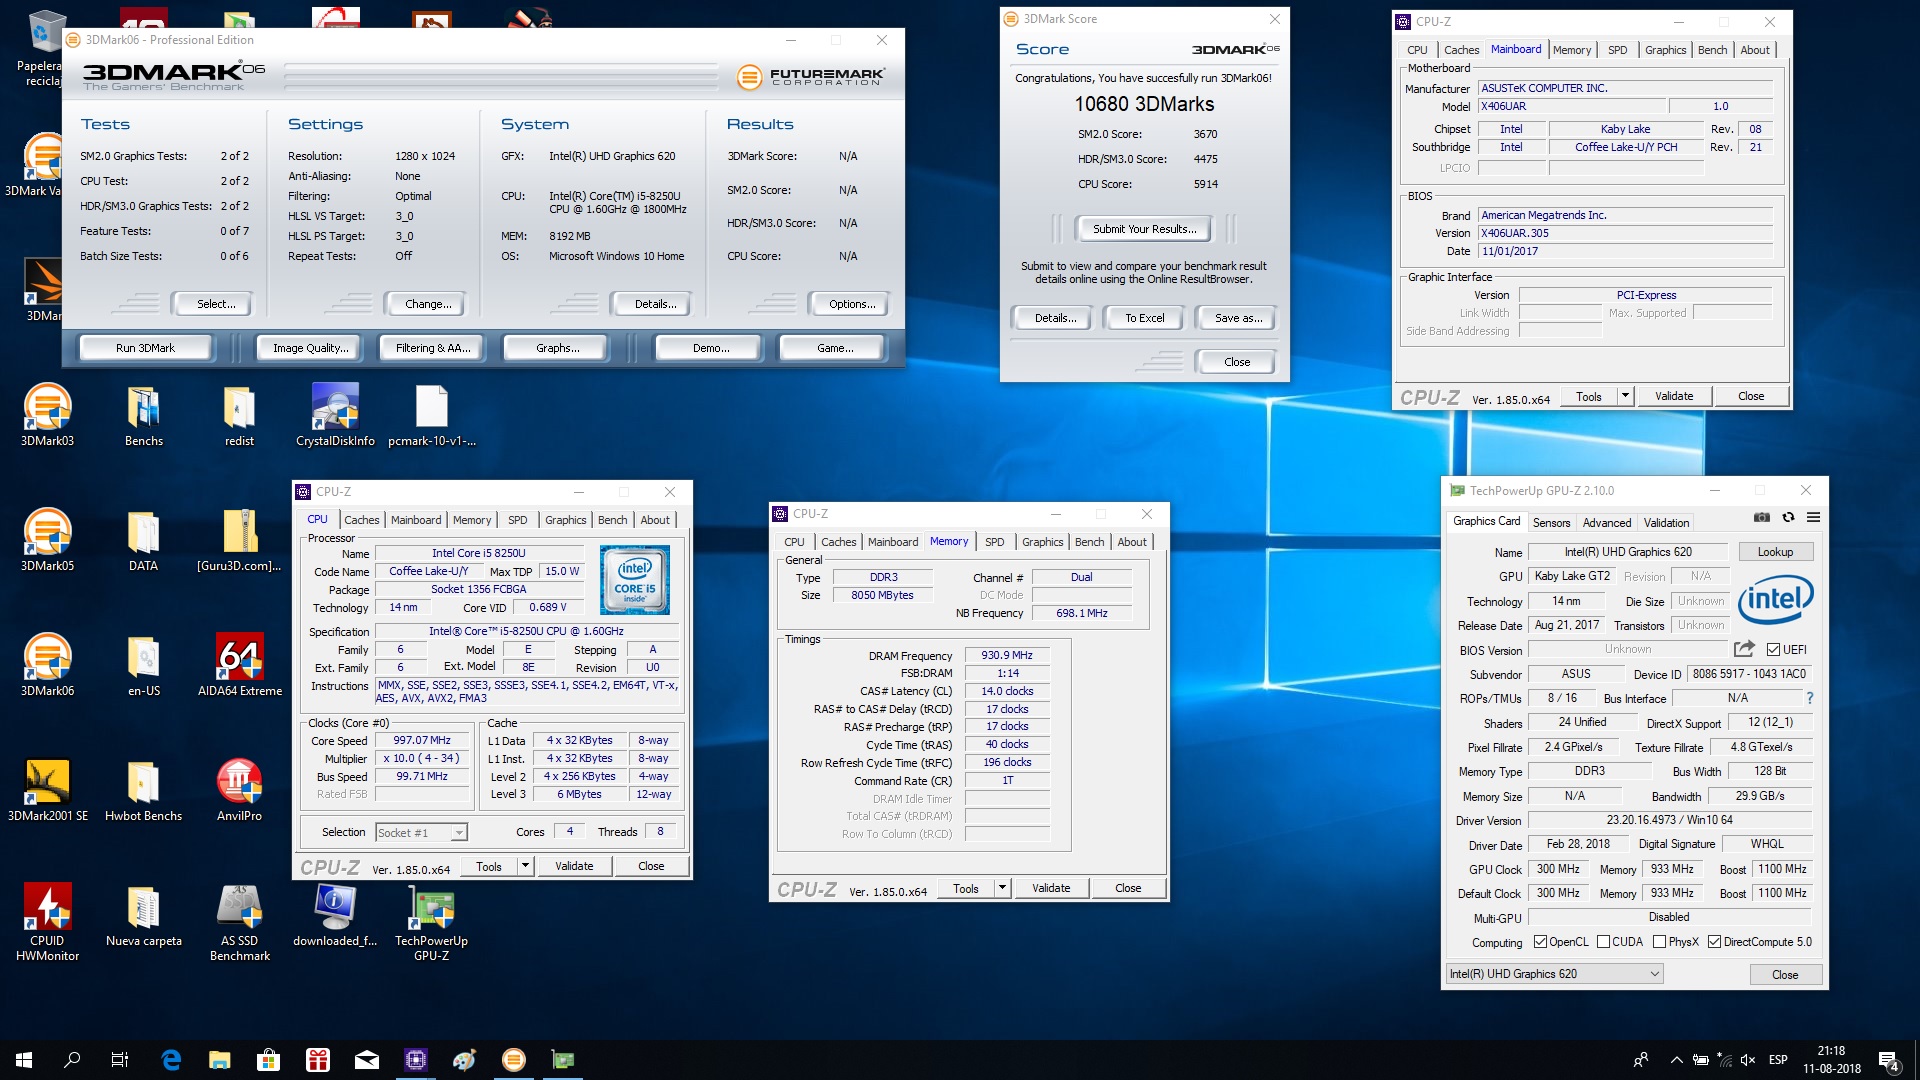The image size is (1920, 1080).
Task: Toggle the UEFI checkbox in GPU-Z
Action: (1773, 650)
